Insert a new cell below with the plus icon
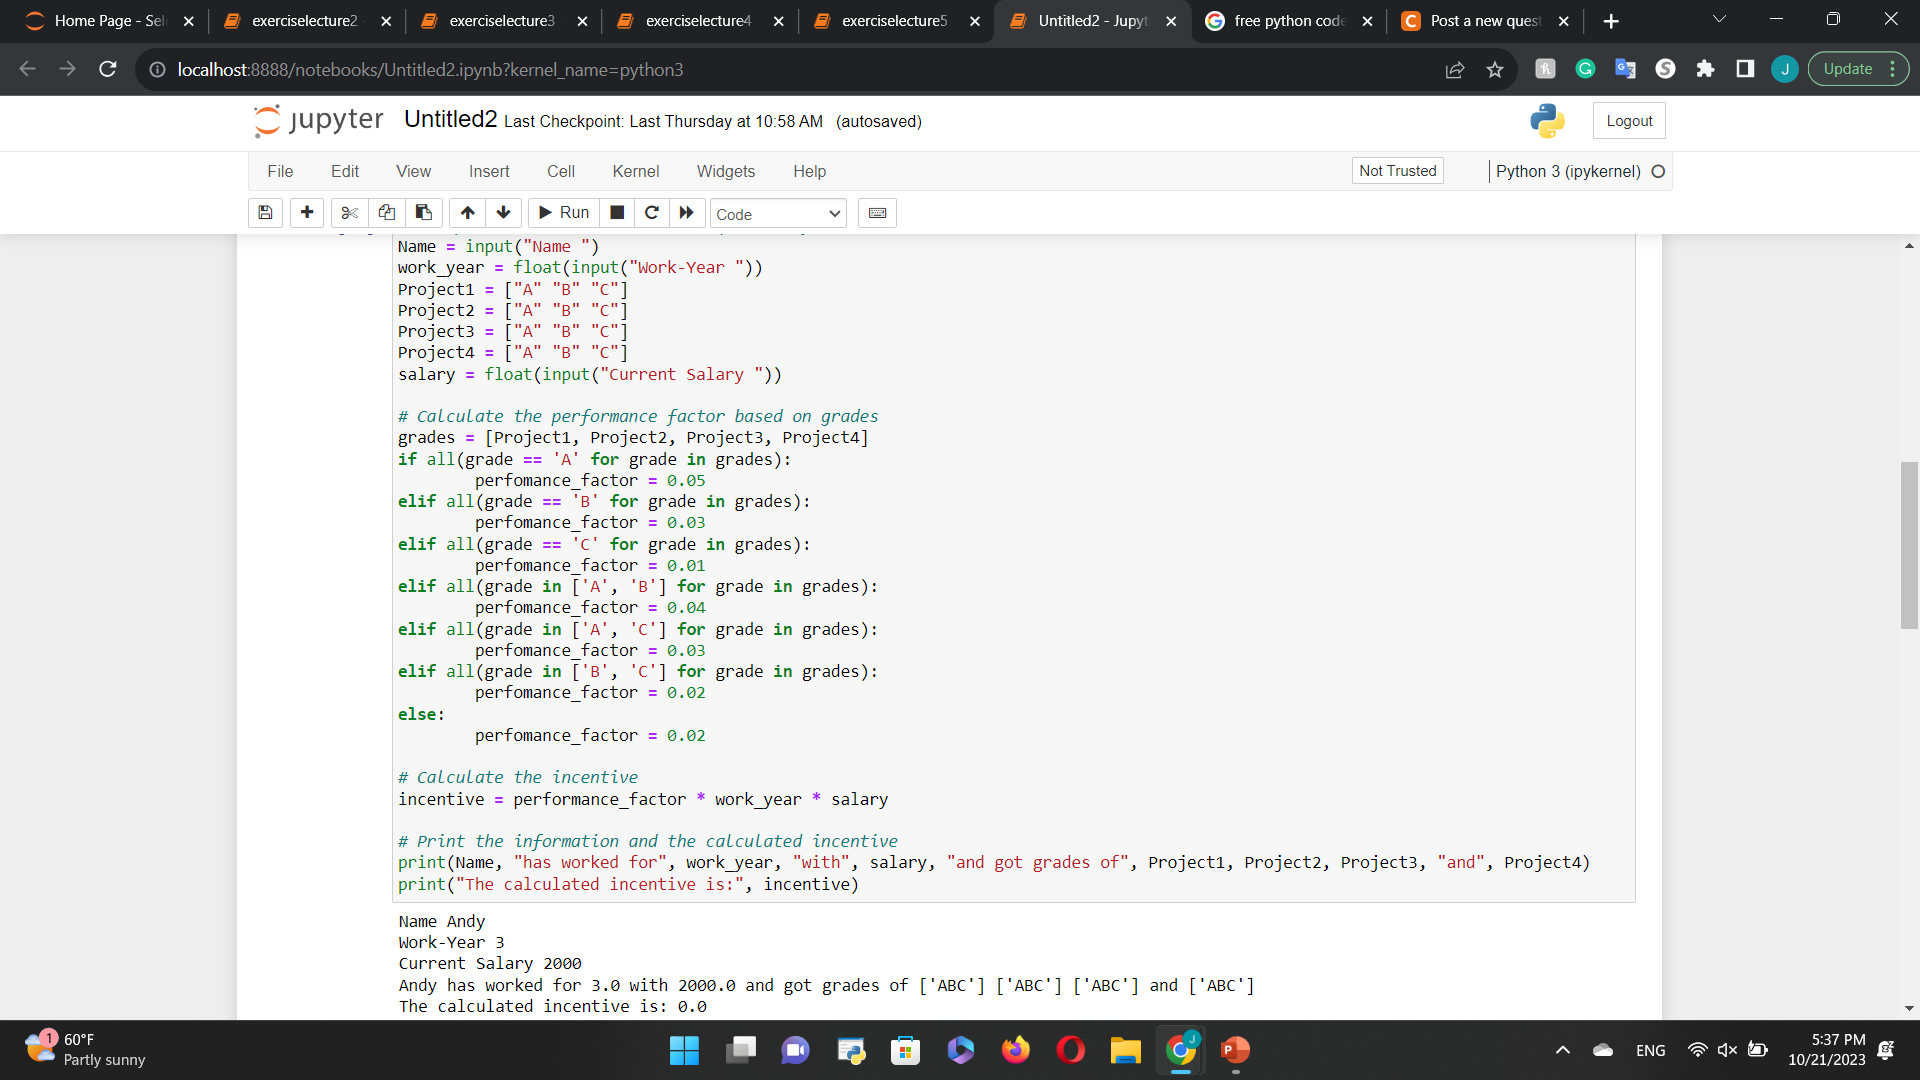 tap(306, 213)
